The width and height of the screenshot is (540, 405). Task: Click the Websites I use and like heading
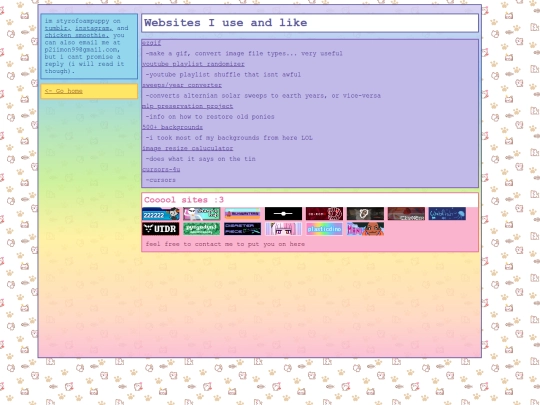[226, 23]
